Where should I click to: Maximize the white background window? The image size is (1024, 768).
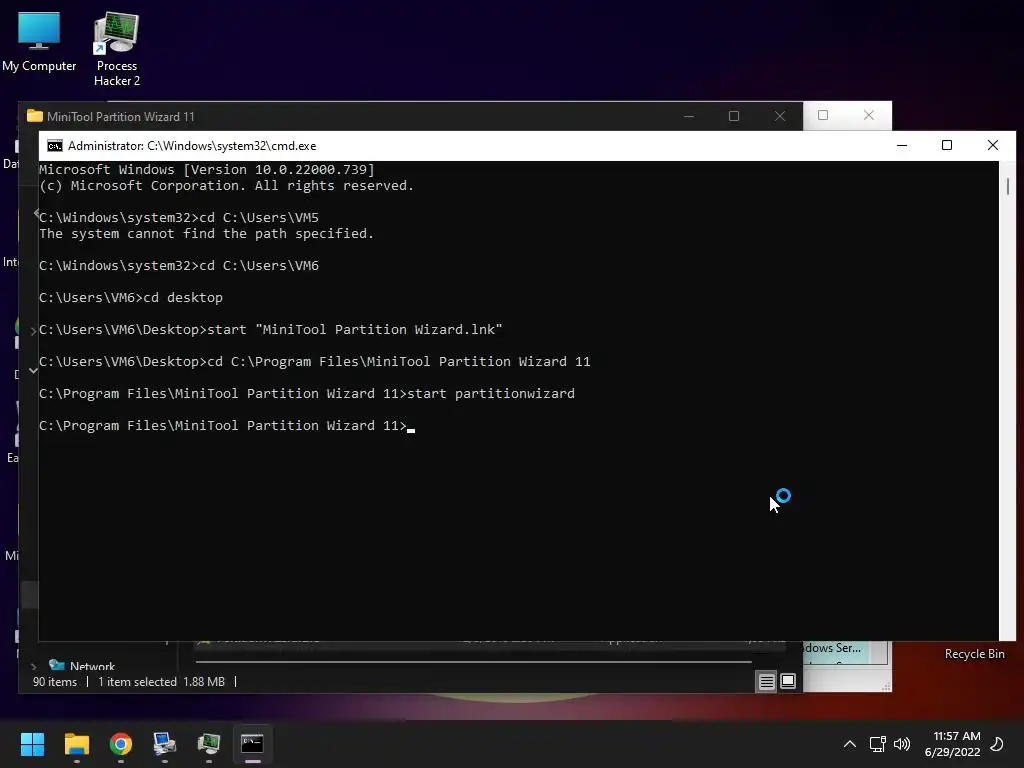click(x=823, y=115)
